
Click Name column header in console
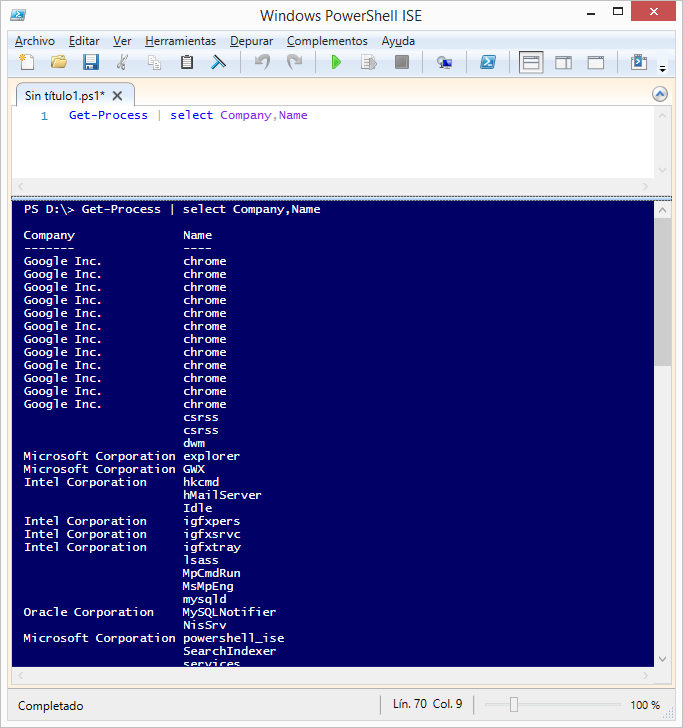pyautogui.click(x=197, y=235)
